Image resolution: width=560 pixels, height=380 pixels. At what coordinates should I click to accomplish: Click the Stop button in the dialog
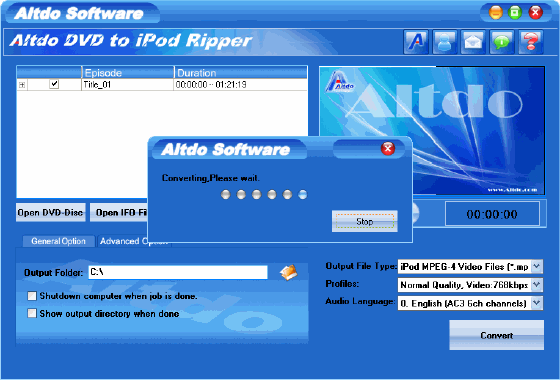(x=365, y=221)
